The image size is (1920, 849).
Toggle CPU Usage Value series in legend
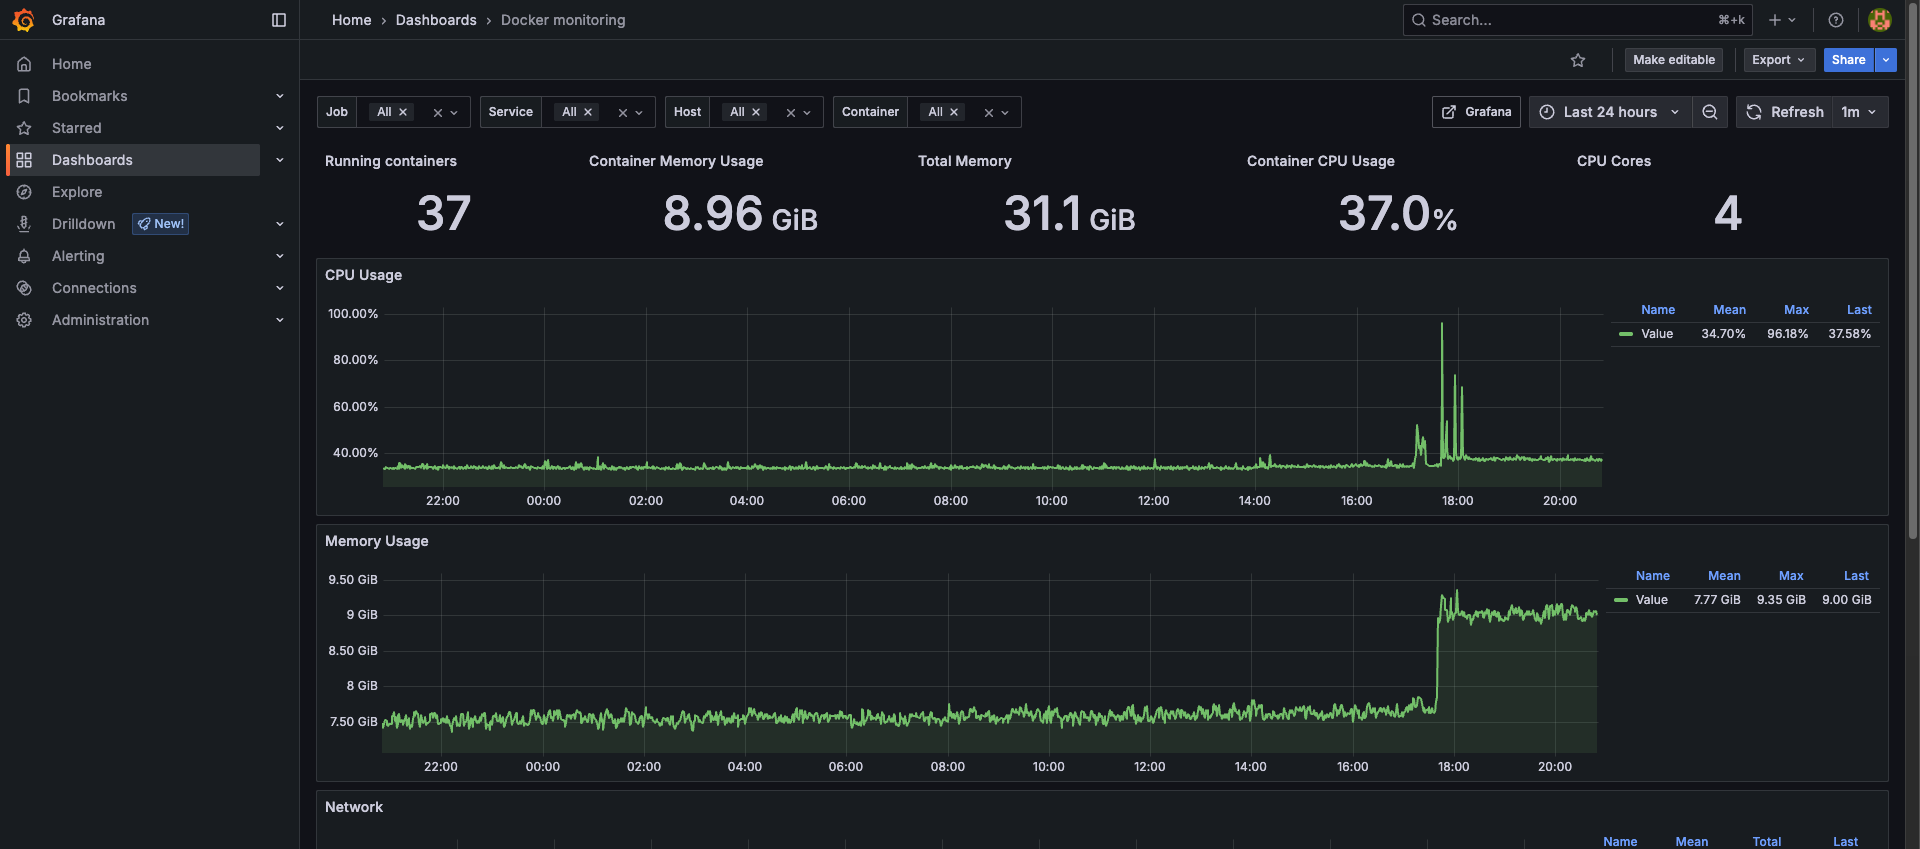[1657, 334]
